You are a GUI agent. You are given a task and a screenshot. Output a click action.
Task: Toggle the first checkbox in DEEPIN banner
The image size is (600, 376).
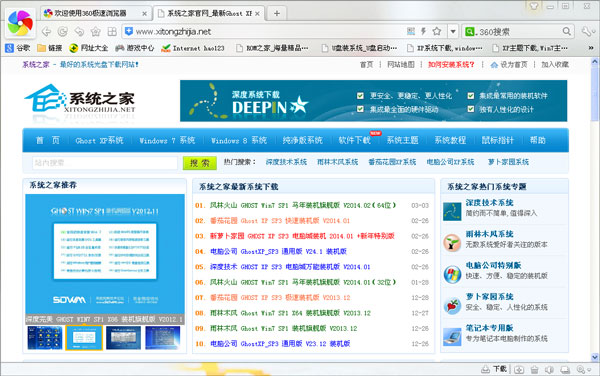click(360, 96)
